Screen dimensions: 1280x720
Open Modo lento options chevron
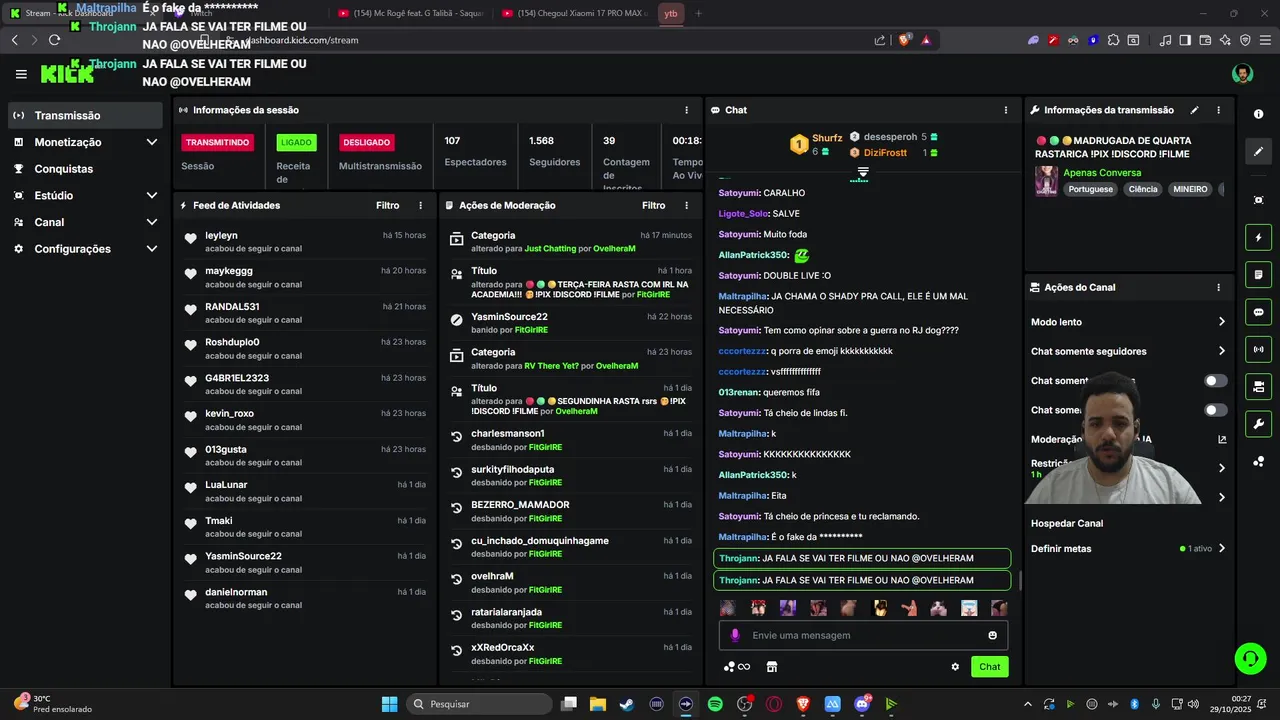(x=1221, y=322)
